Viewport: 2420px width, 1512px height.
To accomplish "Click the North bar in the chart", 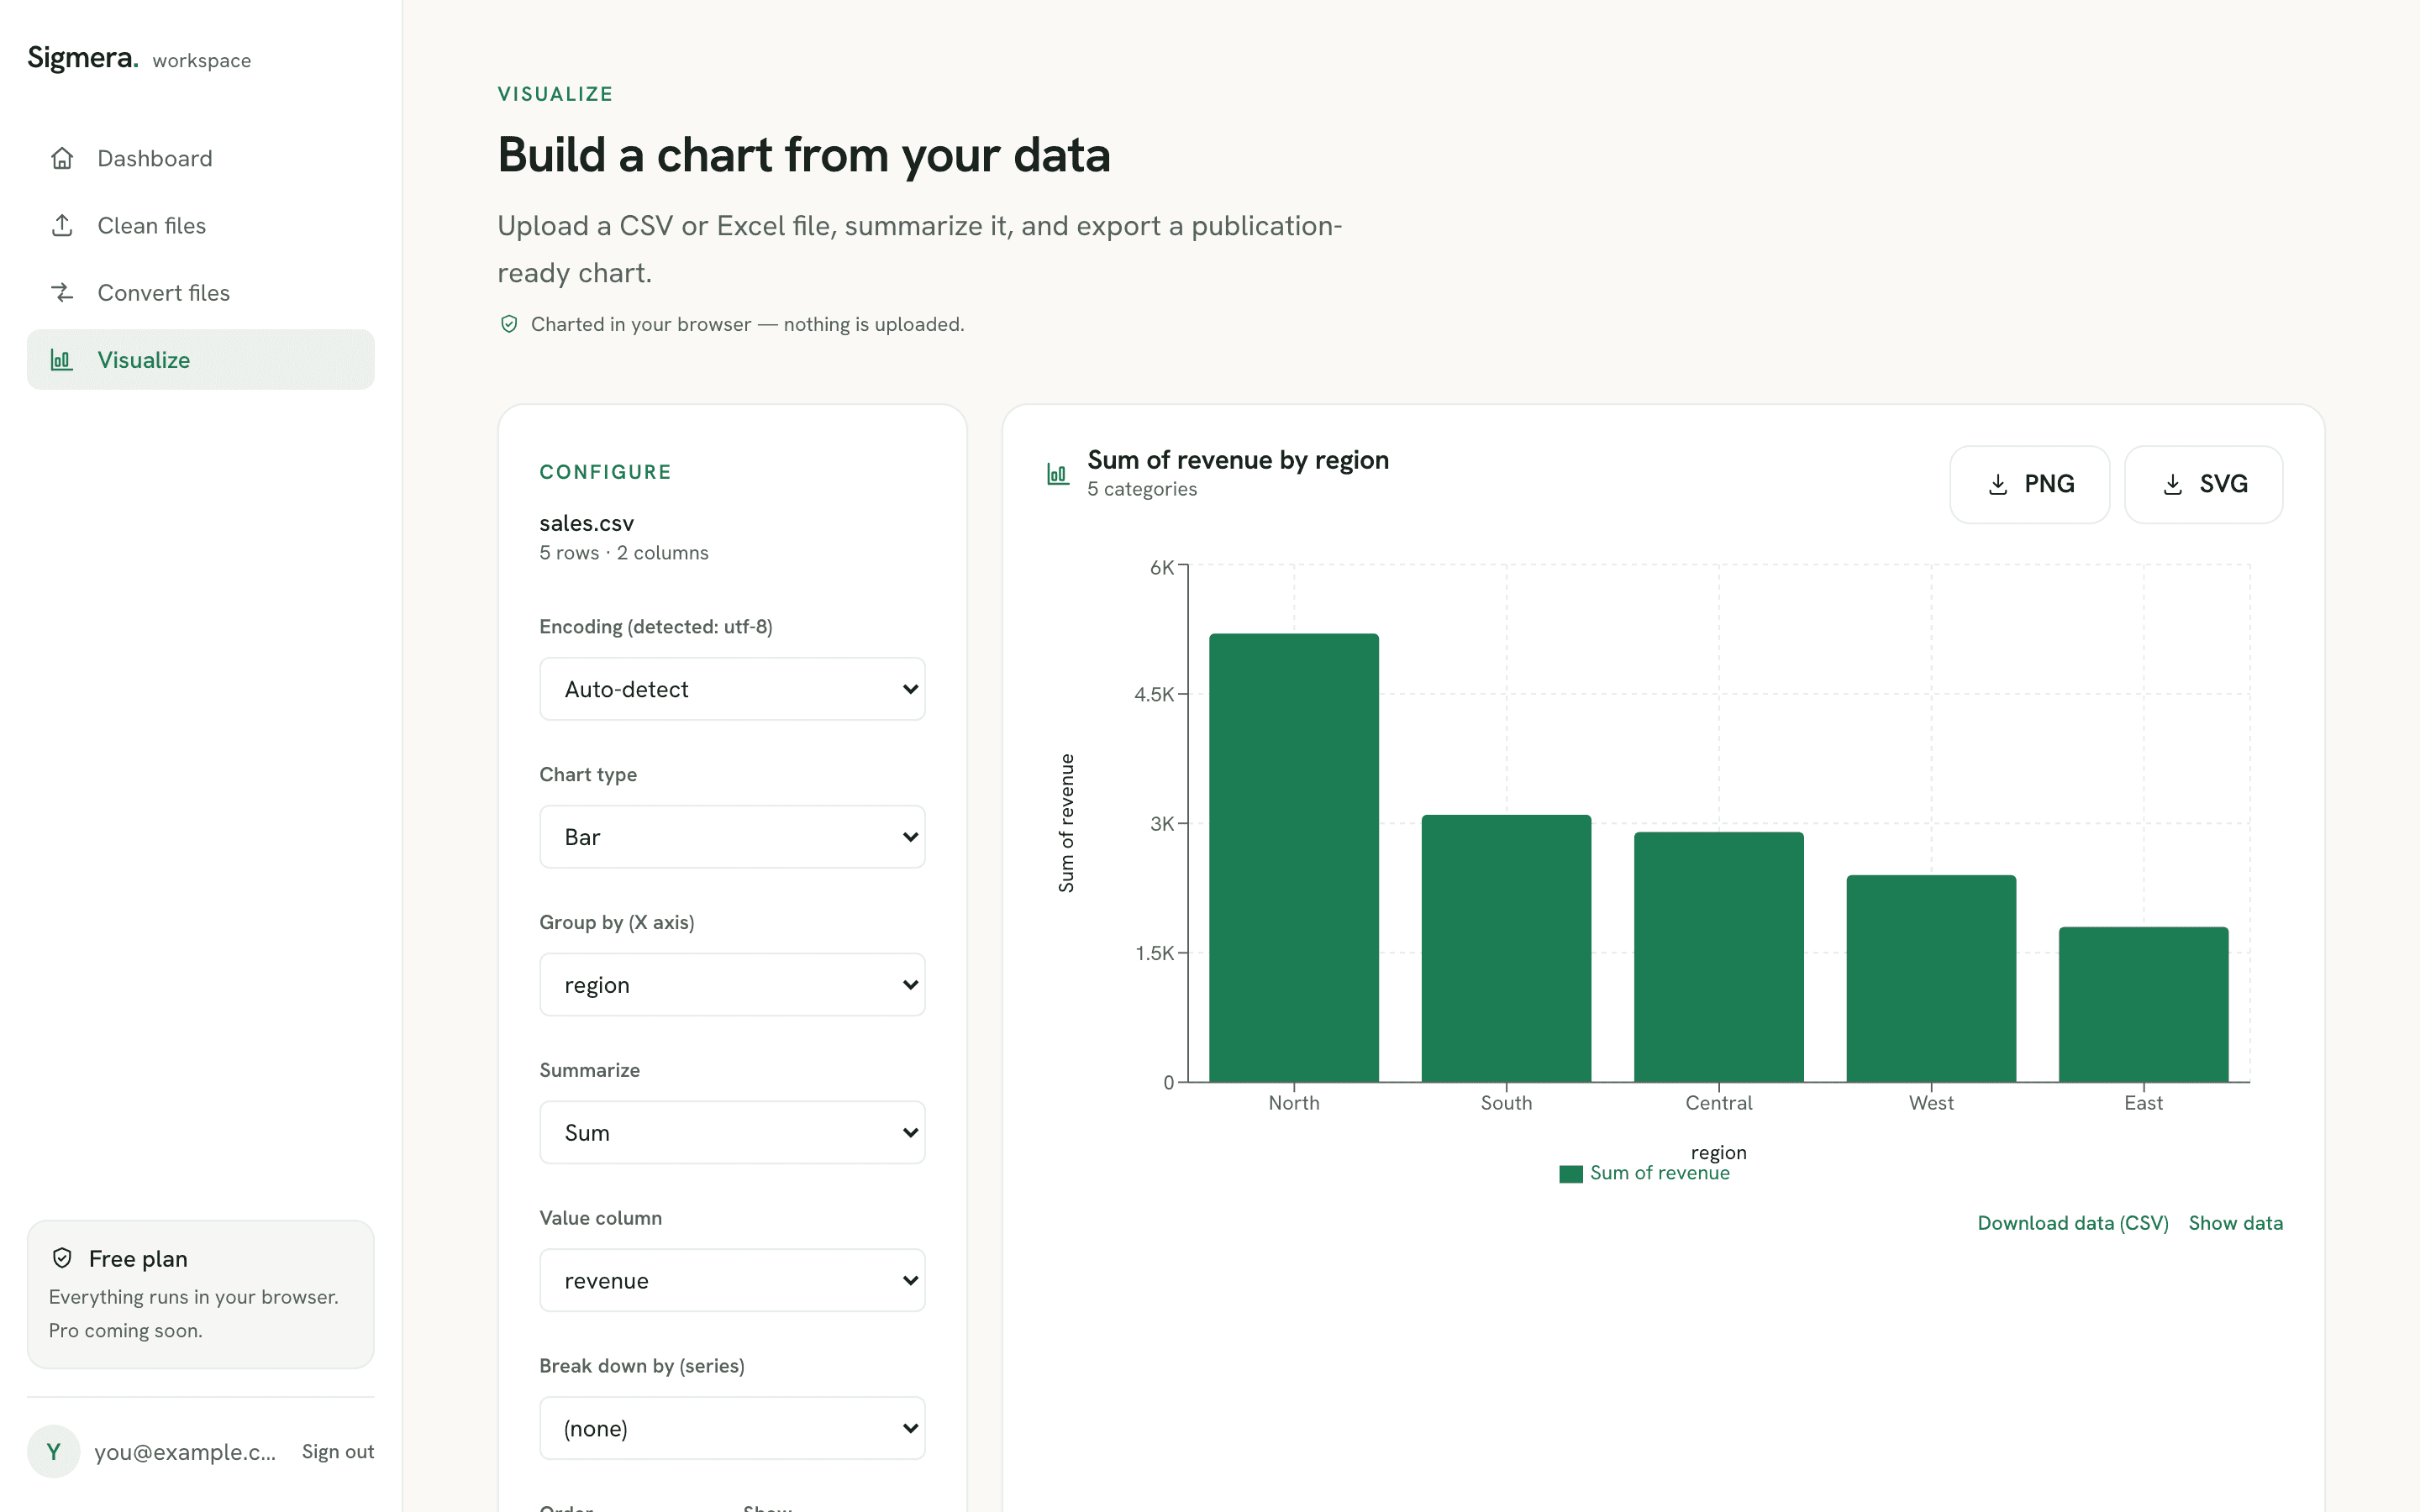I will (x=1293, y=857).
